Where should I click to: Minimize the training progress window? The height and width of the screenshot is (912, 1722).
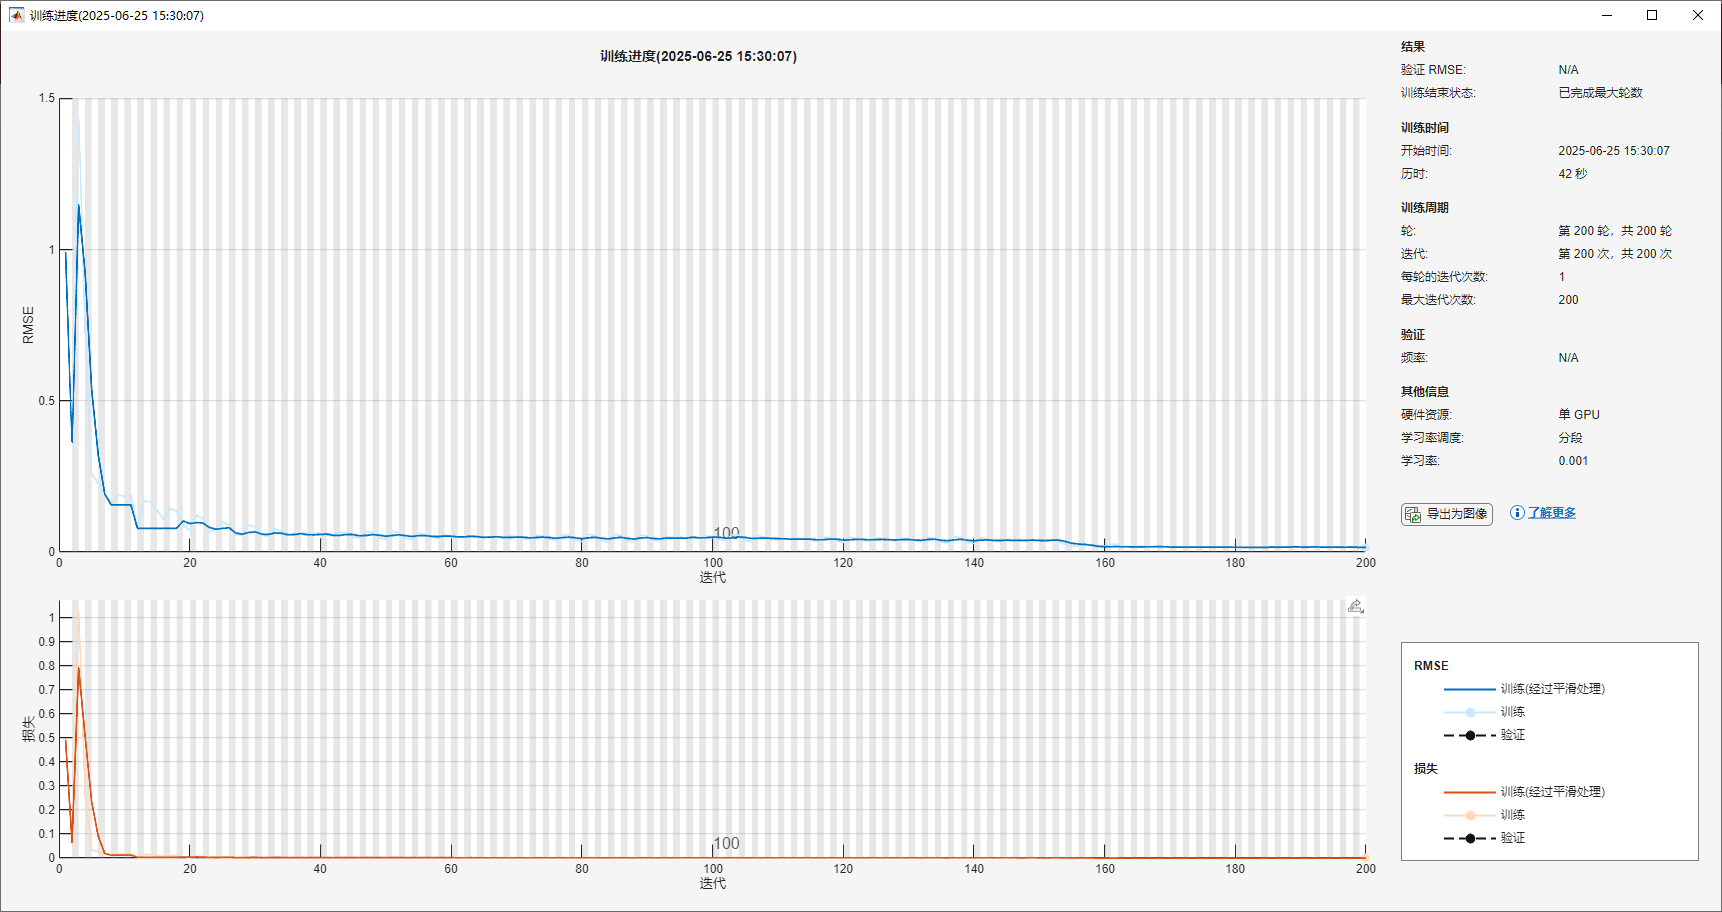point(1607,15)
